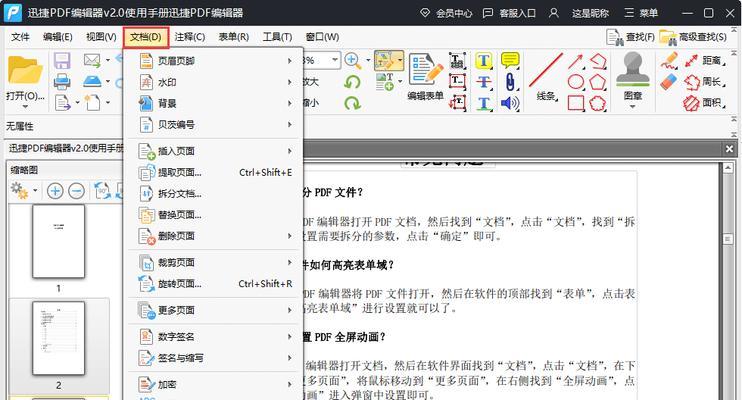The width and height of the screenshot is (742, 400).
Task: Open the 文件 menu
Action: coord(20,37)
